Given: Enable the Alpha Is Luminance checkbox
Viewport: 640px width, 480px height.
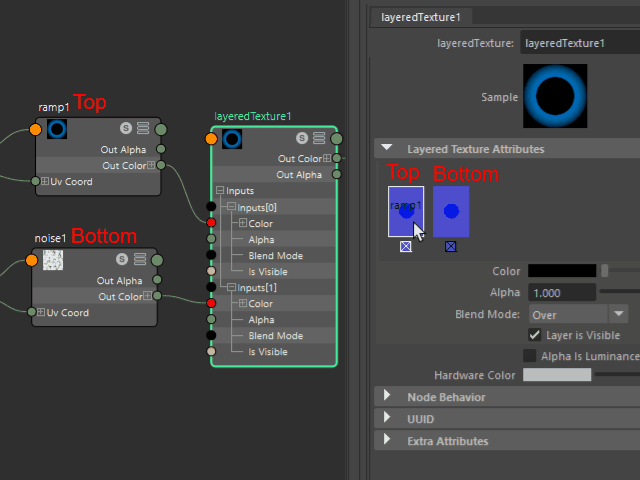Looking at the screenshot, I should pos(530,356).
